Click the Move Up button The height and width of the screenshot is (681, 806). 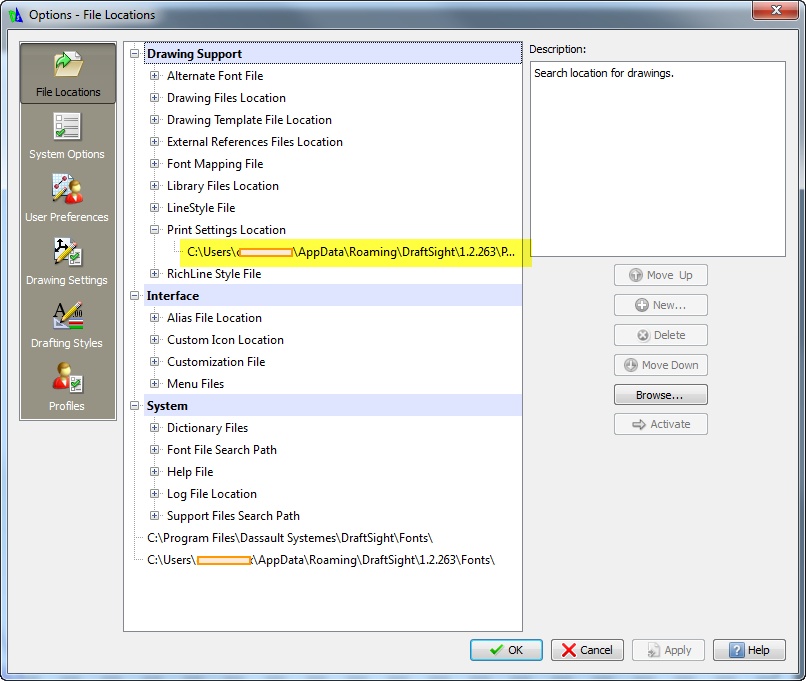(661, 275)
